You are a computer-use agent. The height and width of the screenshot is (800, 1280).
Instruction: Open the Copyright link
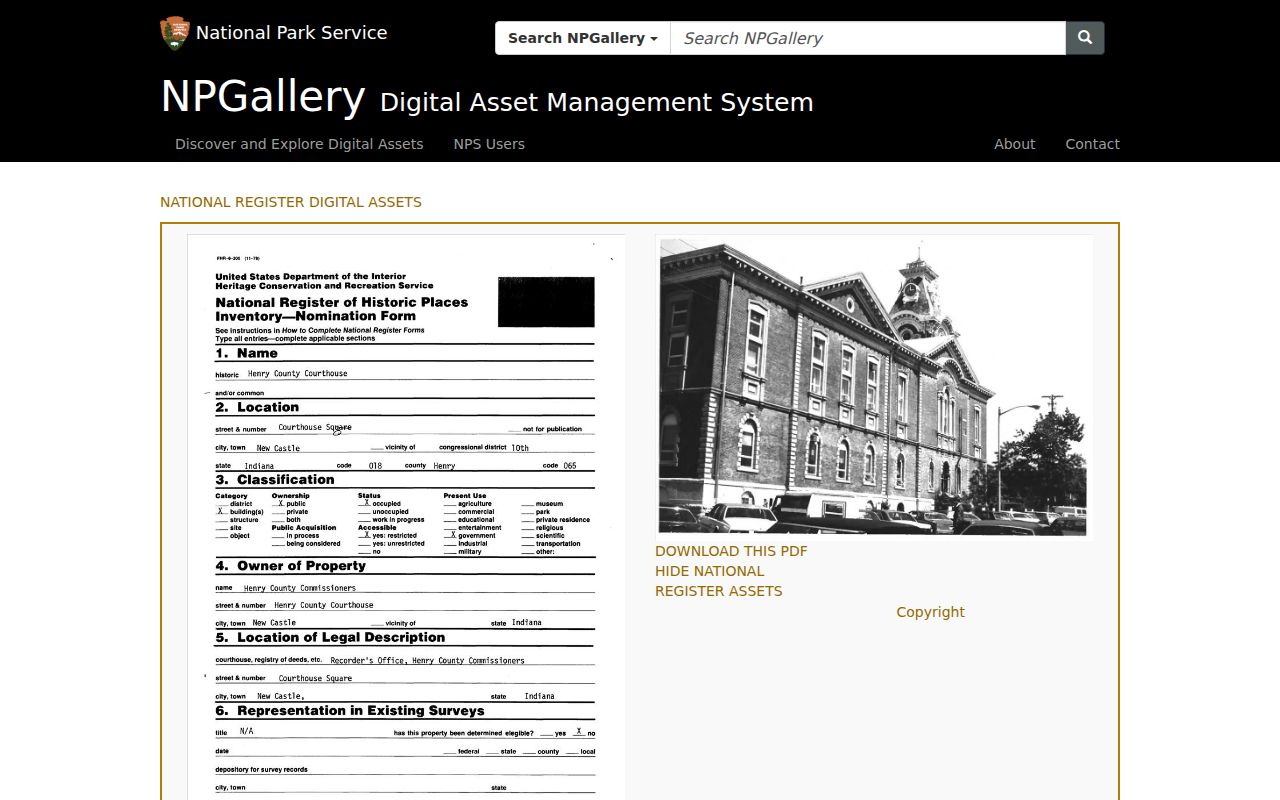[x=930, y=612]
